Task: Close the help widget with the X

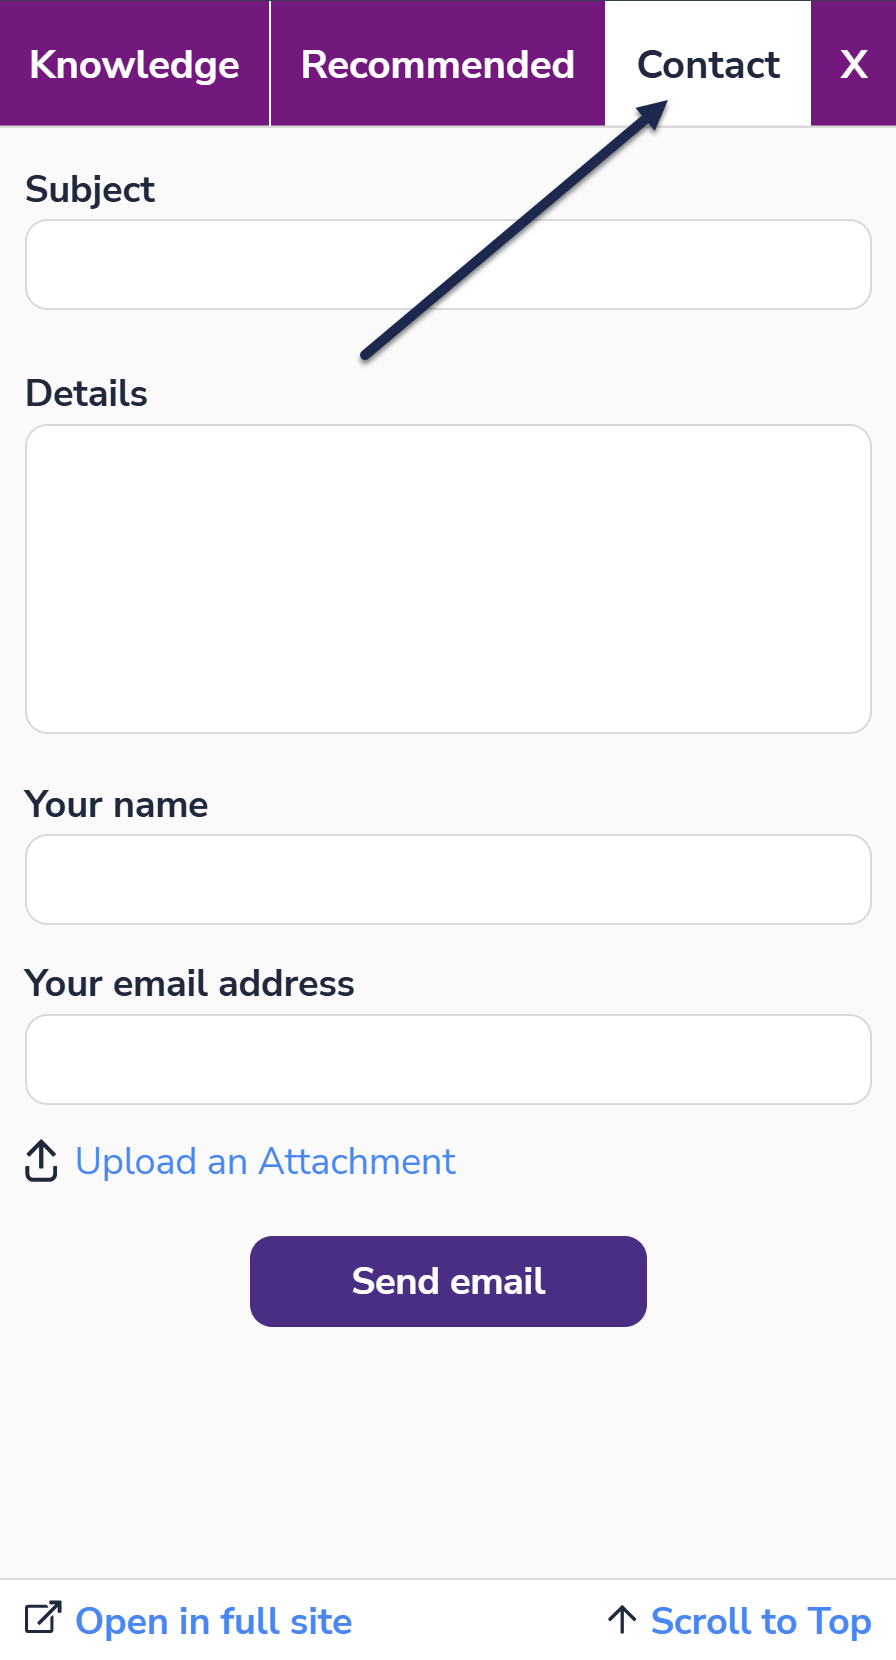Action: 853,64
